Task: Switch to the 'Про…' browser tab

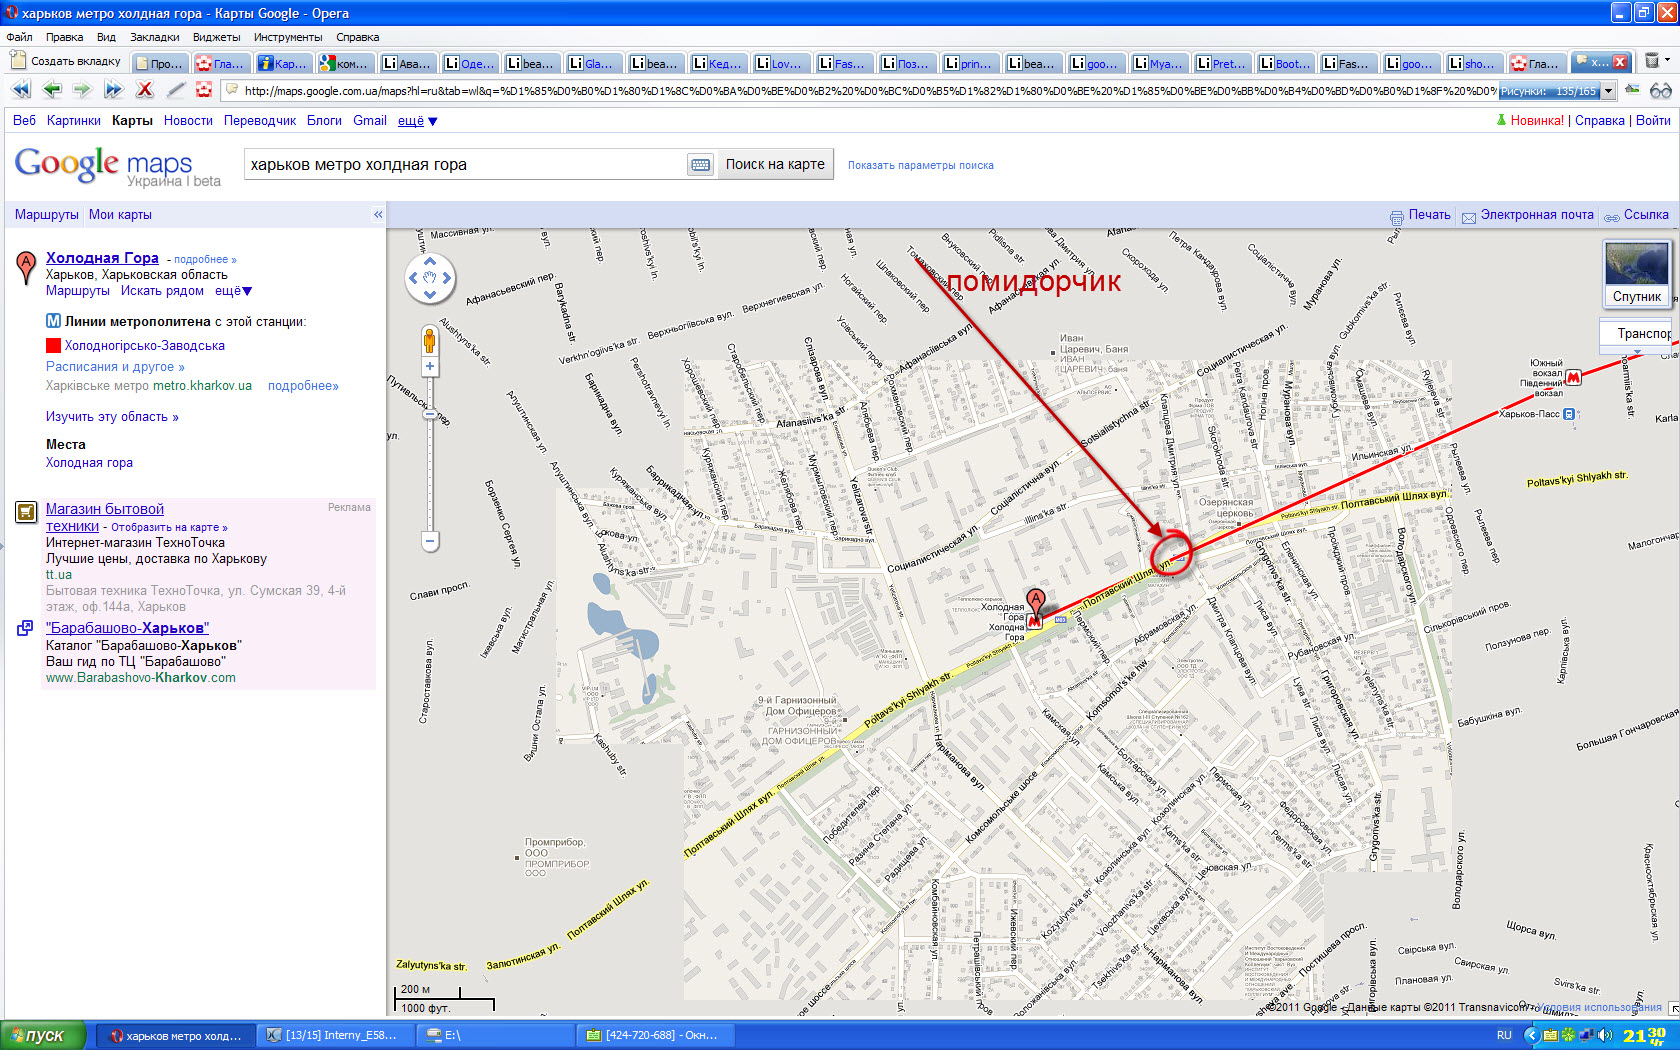Action: [x=159, y=63]
